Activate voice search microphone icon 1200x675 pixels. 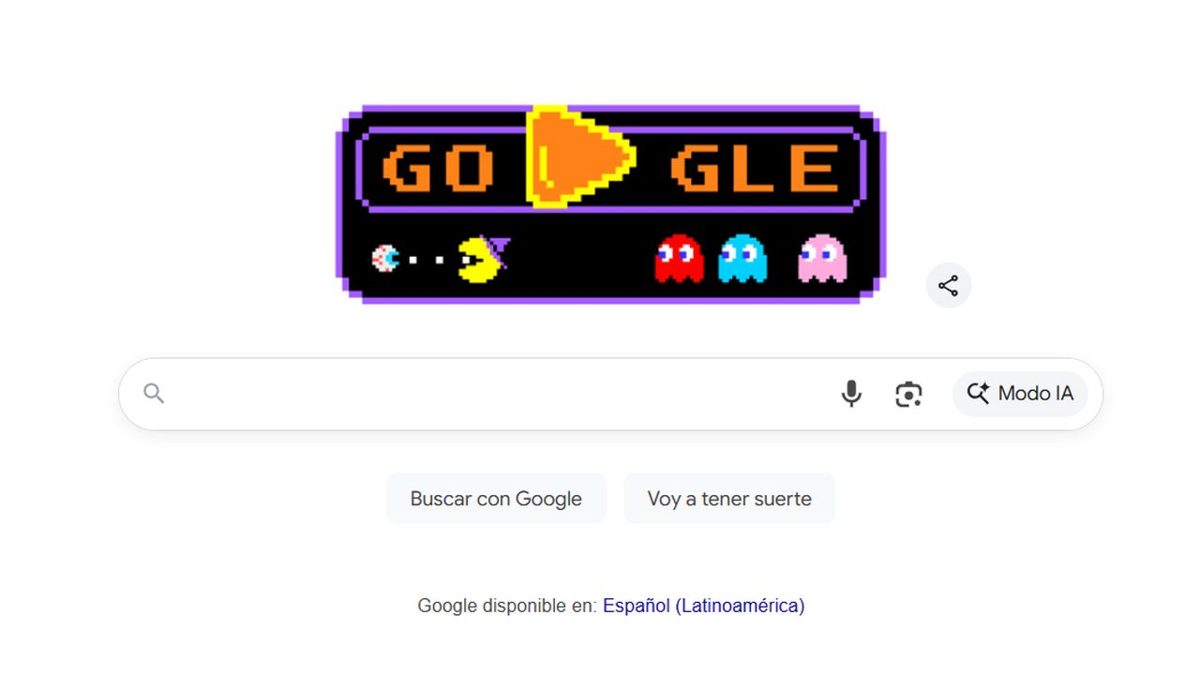[851, 394]
